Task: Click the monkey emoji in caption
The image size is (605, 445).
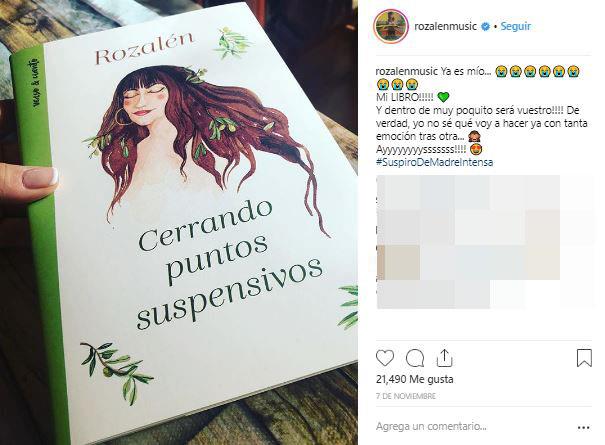Action: pyautogui.click(x=473, y=136)
